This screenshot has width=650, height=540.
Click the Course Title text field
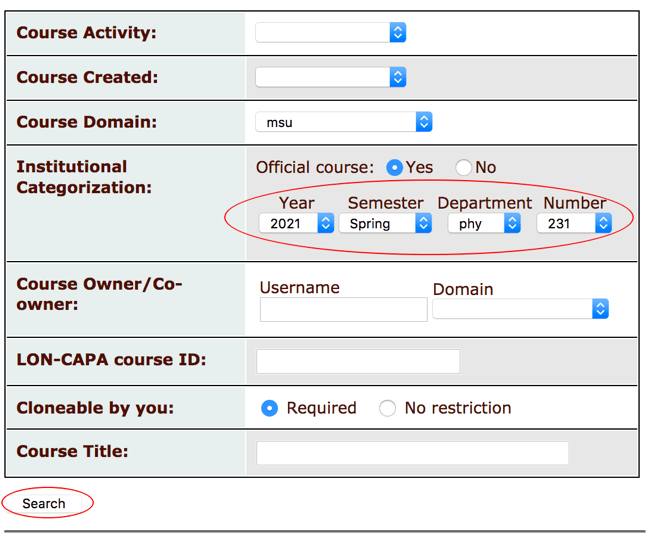(412, 453)
